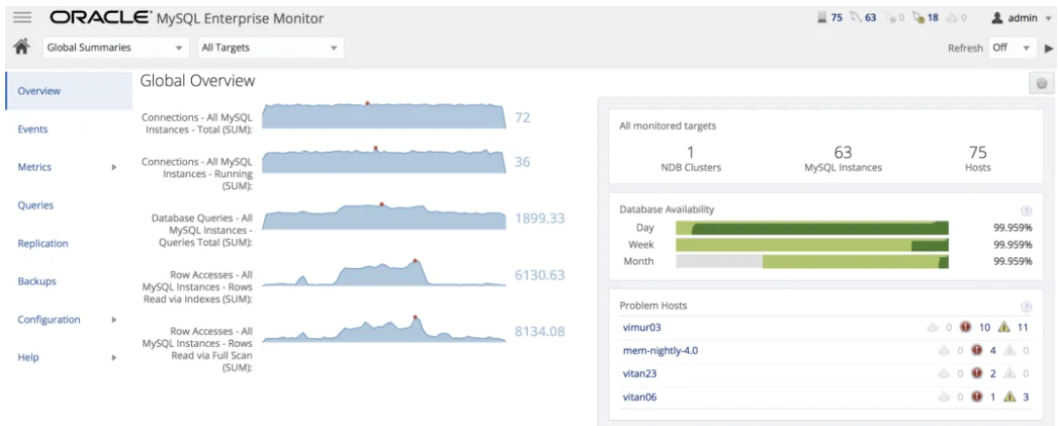Open the All Targets dropdown
Viewport: 1058px width, 426px height.
[x=271, y=47]
